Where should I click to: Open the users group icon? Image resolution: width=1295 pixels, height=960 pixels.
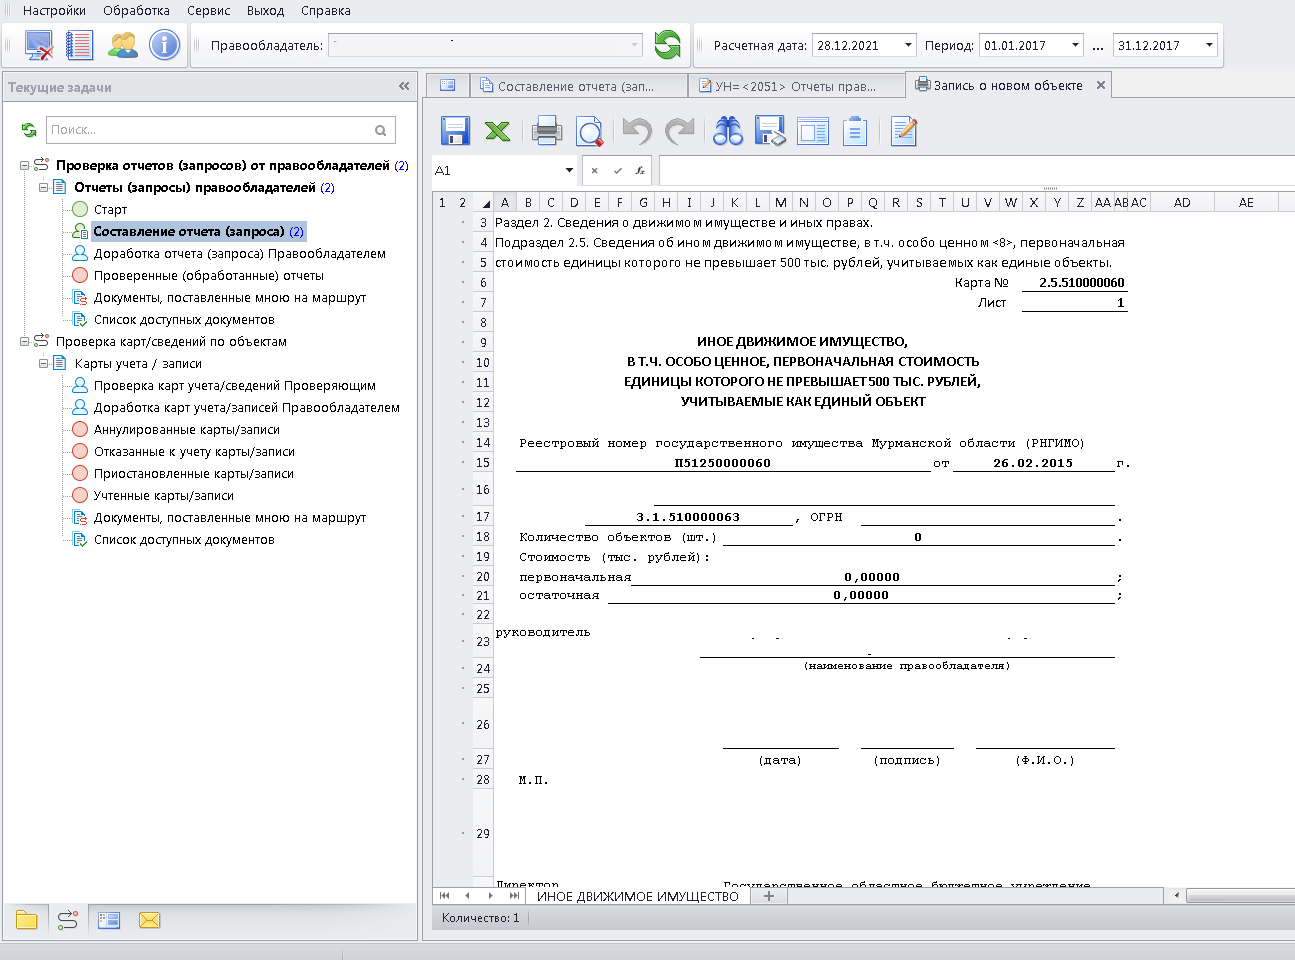[123, 45]
